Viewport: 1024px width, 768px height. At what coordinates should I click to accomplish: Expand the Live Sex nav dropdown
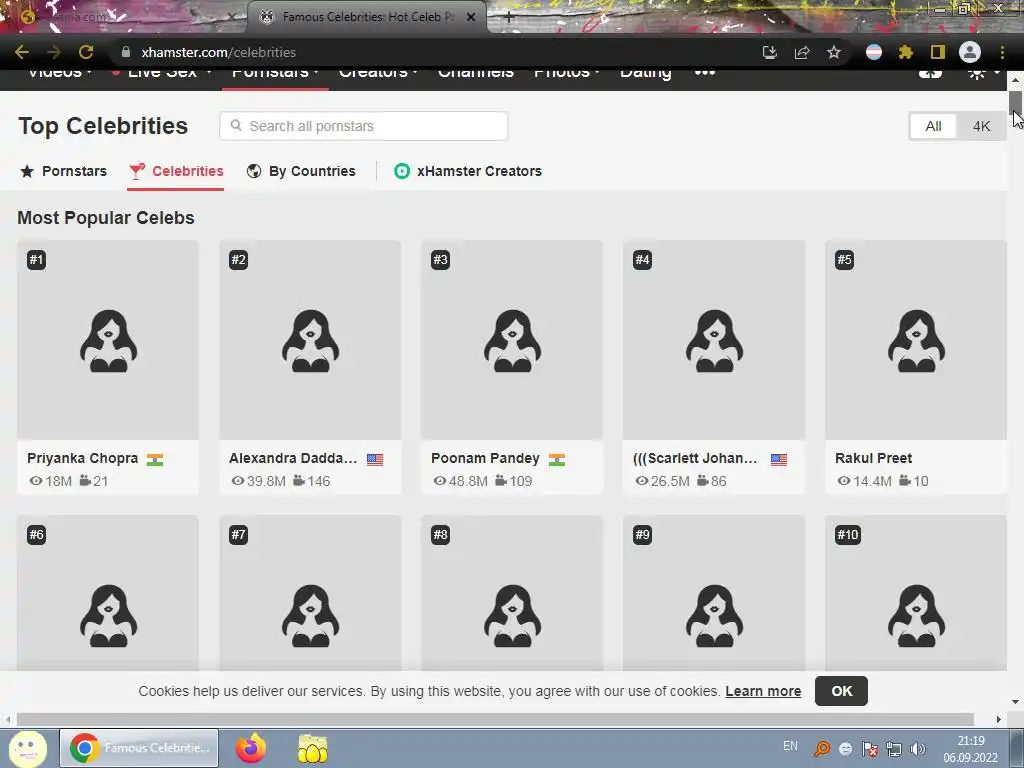point(162,72)
